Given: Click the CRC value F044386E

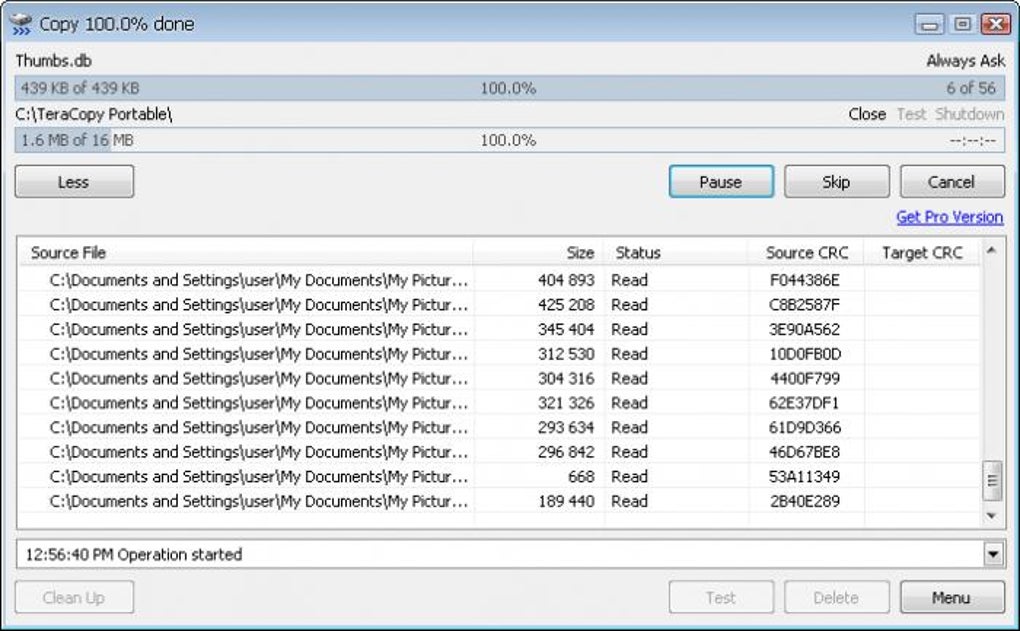Looking at the screenshot, I should [x=805, y=280].
